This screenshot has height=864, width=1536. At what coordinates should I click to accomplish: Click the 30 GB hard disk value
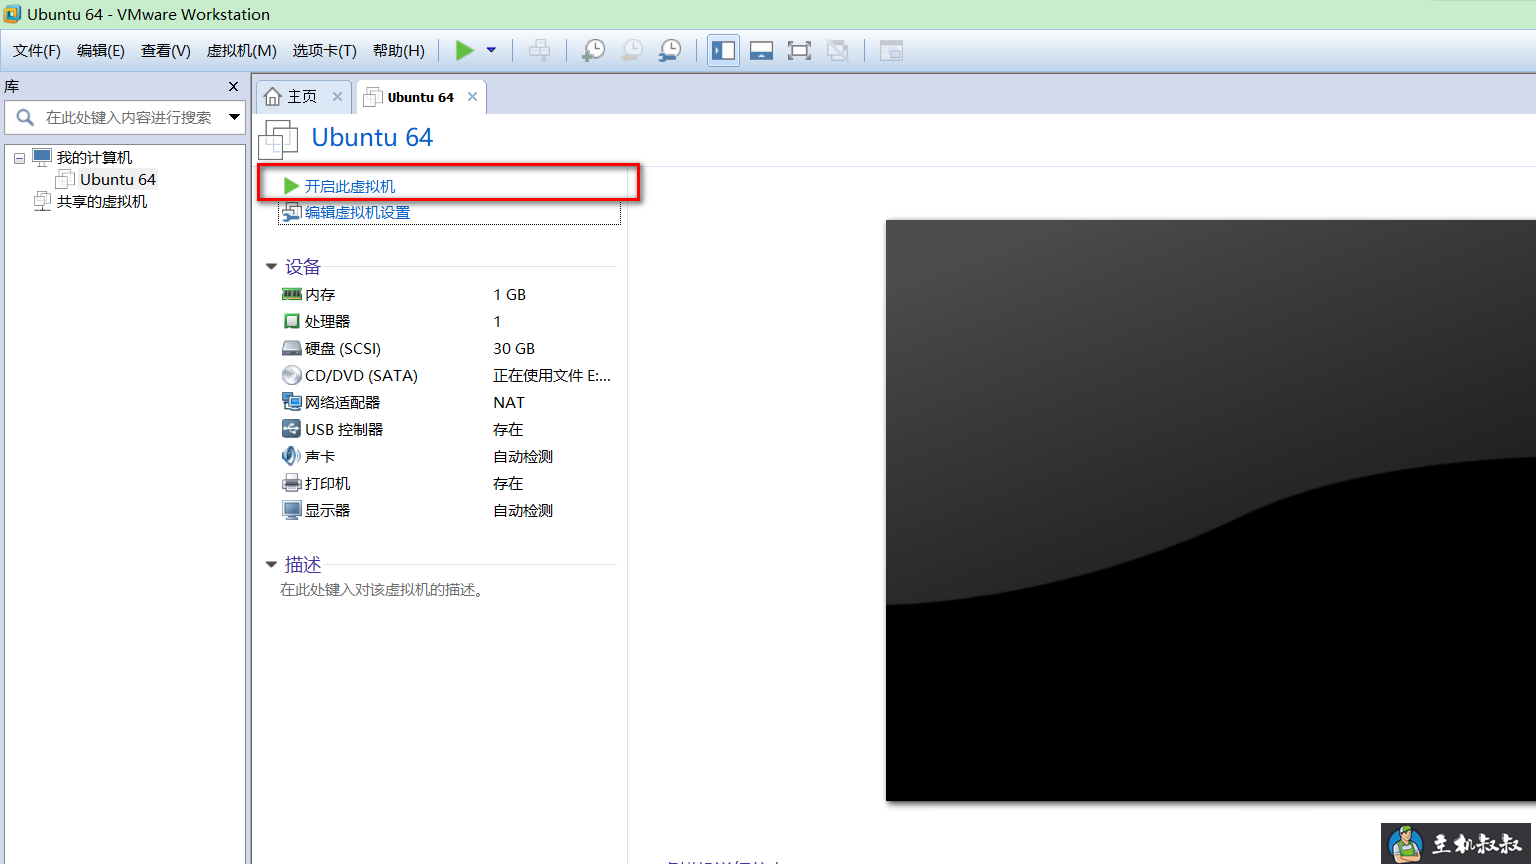pyautogui.click(x=514, y=348)
